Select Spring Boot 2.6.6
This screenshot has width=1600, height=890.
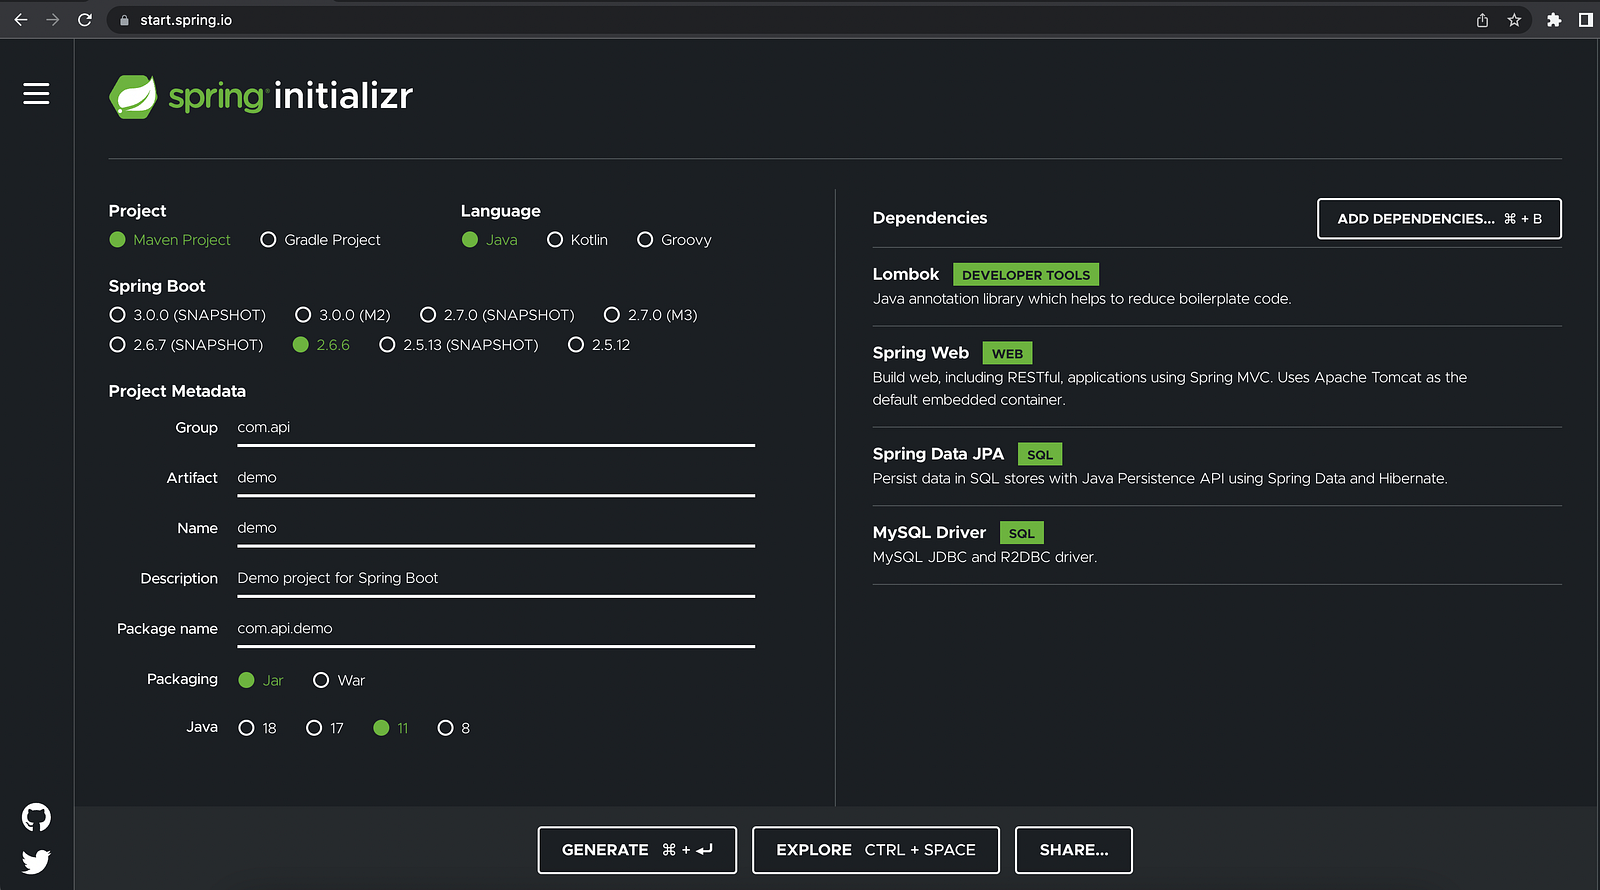tap(321, 345)
